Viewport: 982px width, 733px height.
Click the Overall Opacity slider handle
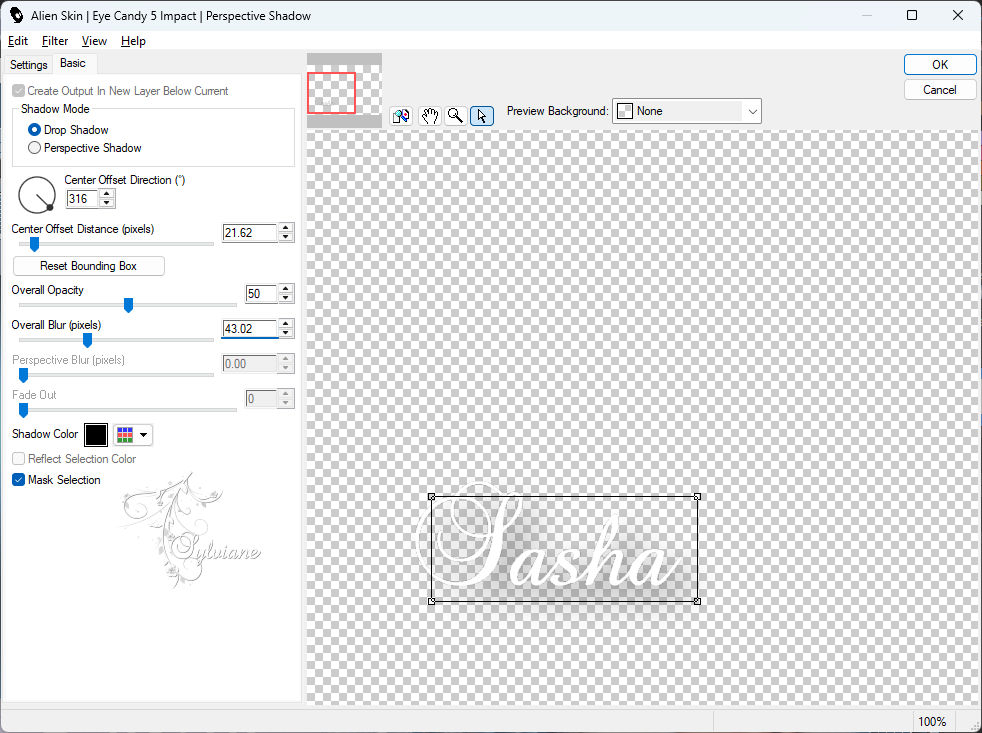(x=128, y=305)
